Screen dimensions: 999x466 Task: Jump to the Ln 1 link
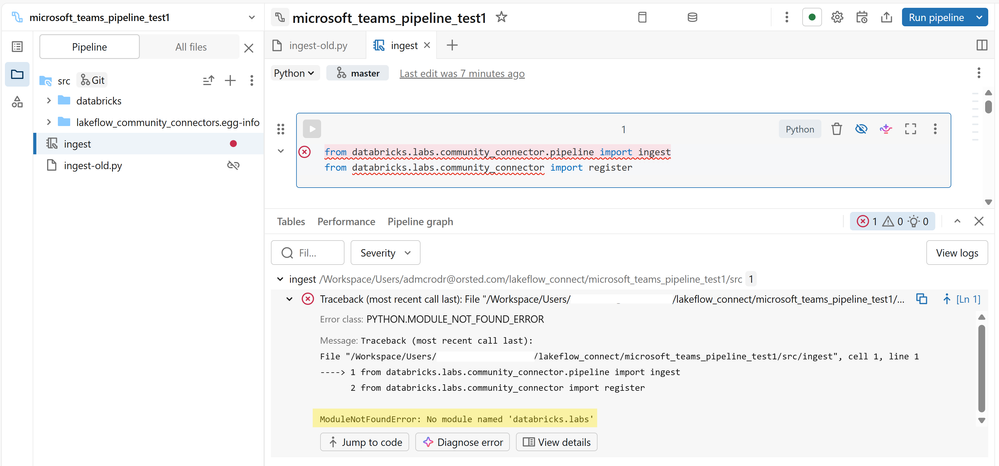(x=963, y=299)
